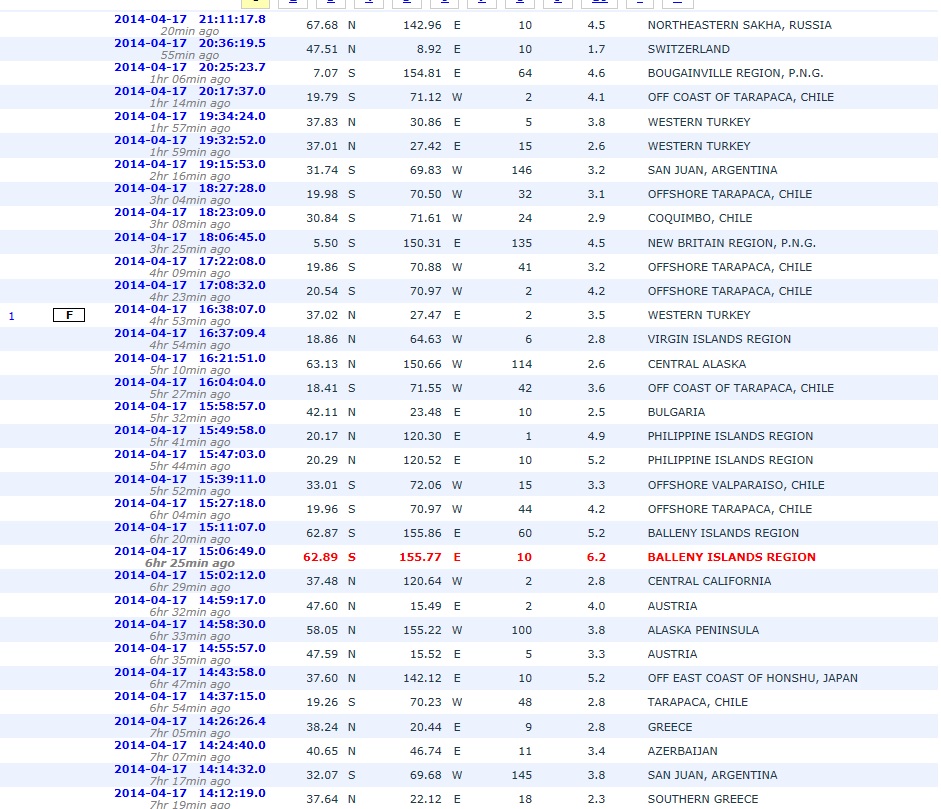Click the 145 depth for San Juan

[522, 776]
